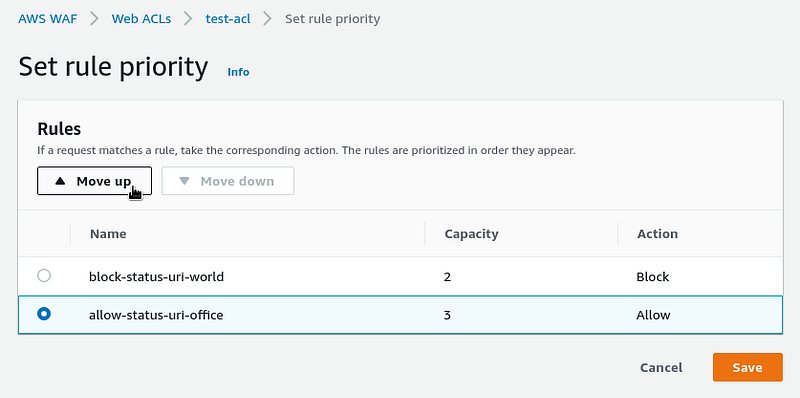The width and height of the screenshot is (800, 398).
Task: Click the Allow action cell
Action: [x=653, y=315]
